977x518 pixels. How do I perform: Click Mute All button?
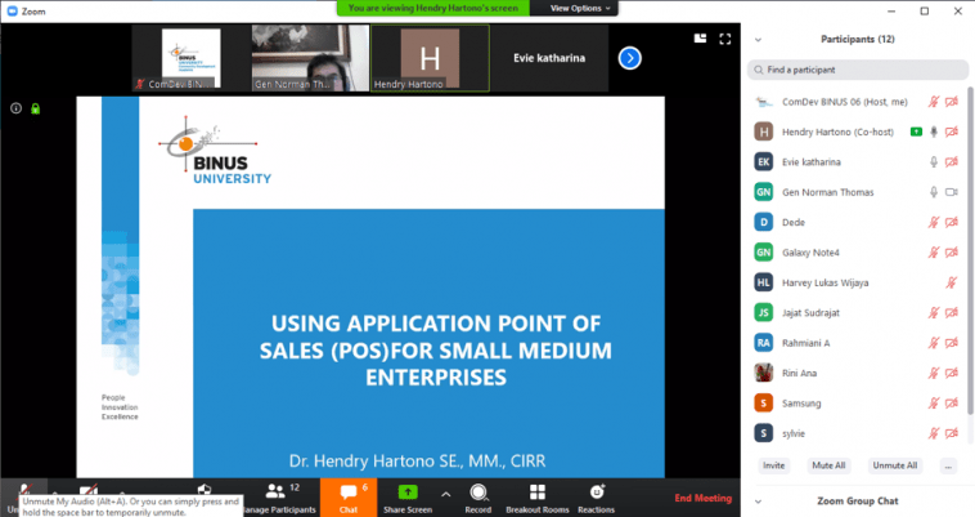point(829,466)
